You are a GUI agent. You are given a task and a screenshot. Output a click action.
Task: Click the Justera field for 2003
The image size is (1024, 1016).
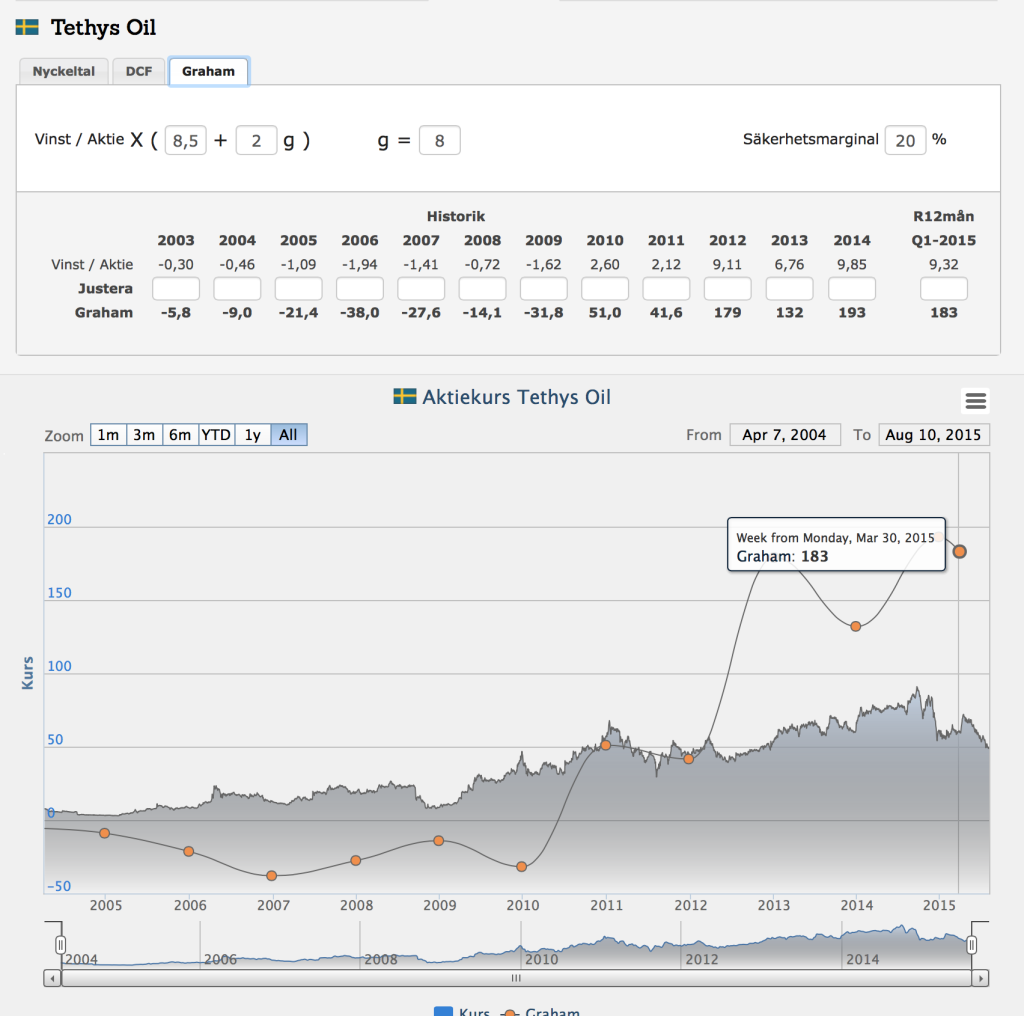[176, 289]
